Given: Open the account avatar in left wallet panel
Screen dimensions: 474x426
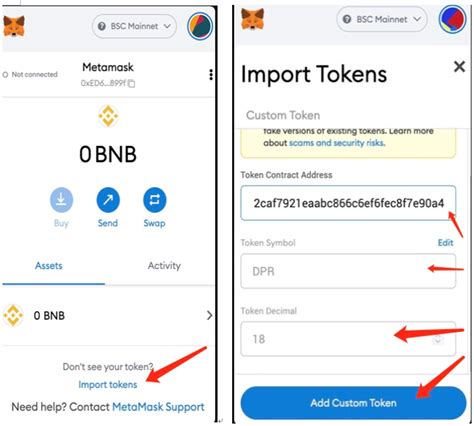Looking at the screenshot, I should point(200,26).
